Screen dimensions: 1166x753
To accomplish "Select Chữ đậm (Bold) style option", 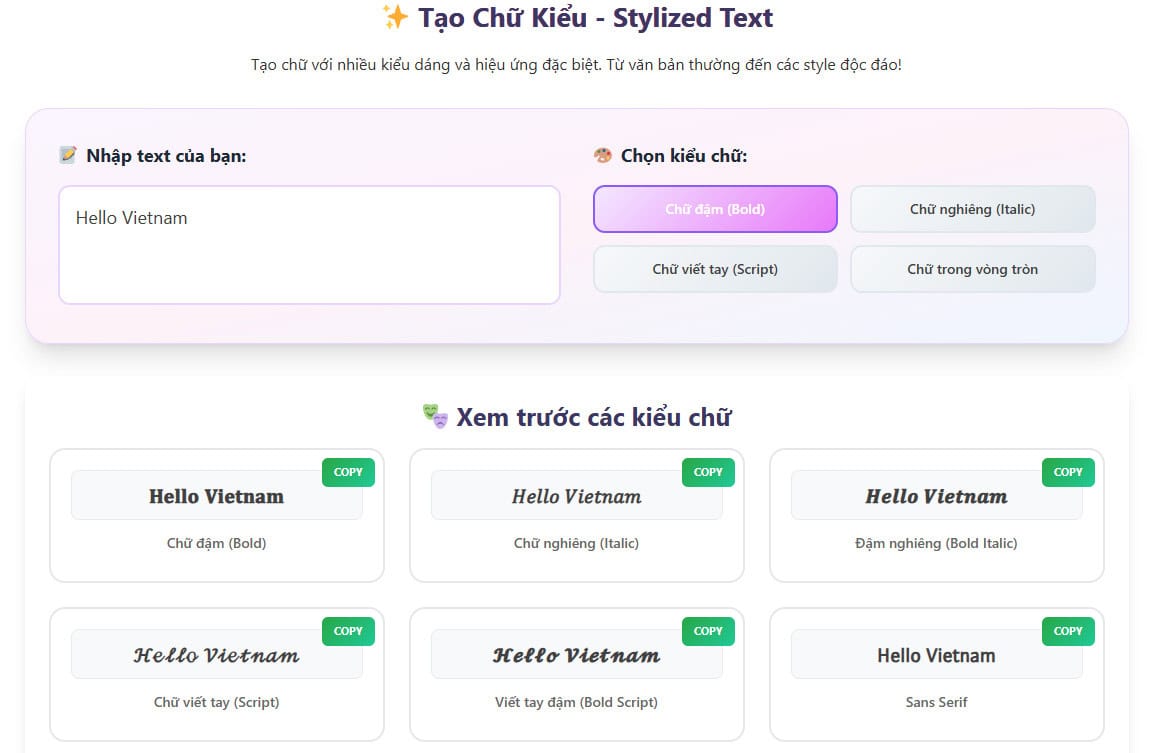I will 715,209.
